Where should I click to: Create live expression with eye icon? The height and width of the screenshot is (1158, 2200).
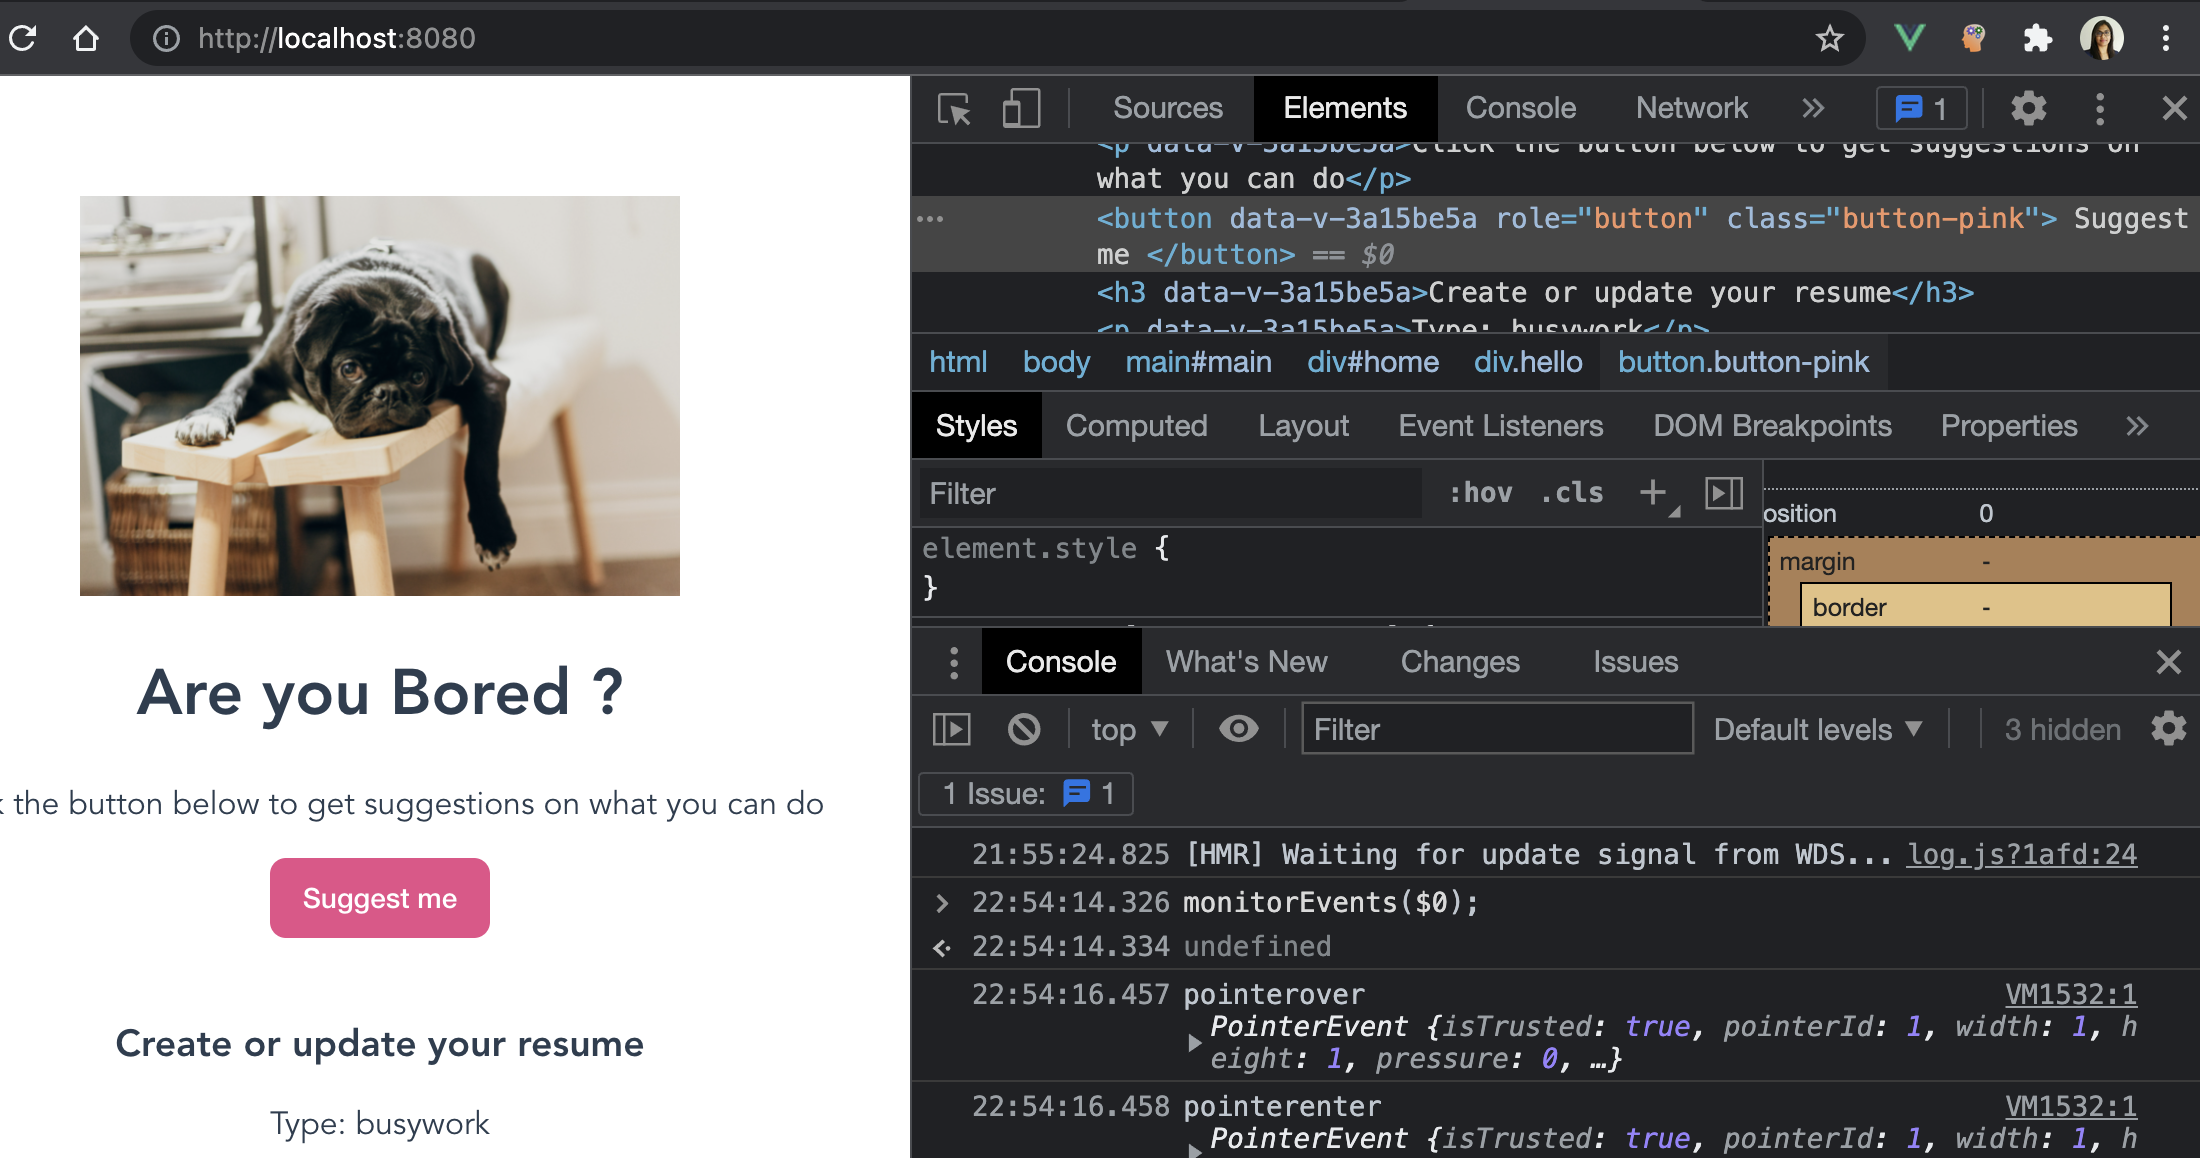1238,729
